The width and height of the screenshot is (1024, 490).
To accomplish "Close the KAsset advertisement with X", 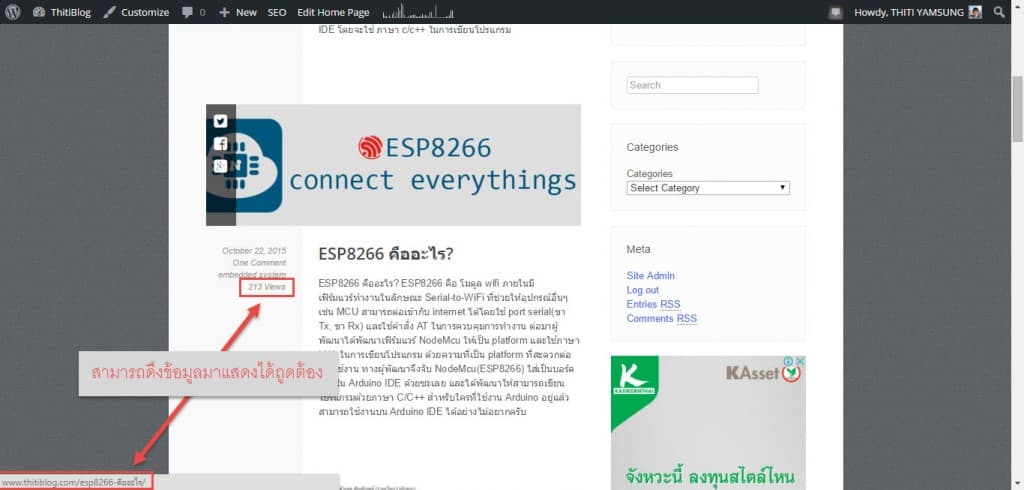I will point(799,362).
